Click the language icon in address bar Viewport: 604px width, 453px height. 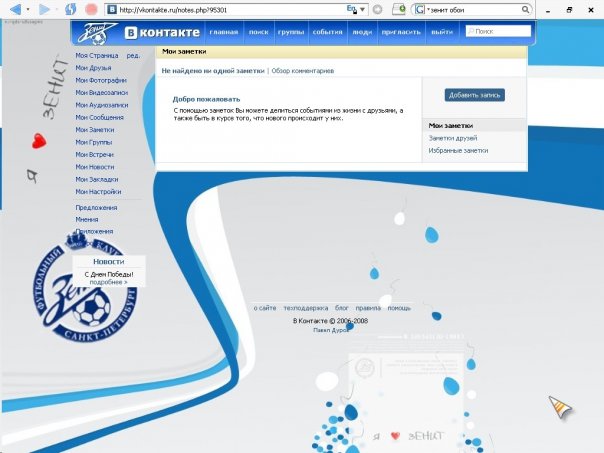point(352,9)
